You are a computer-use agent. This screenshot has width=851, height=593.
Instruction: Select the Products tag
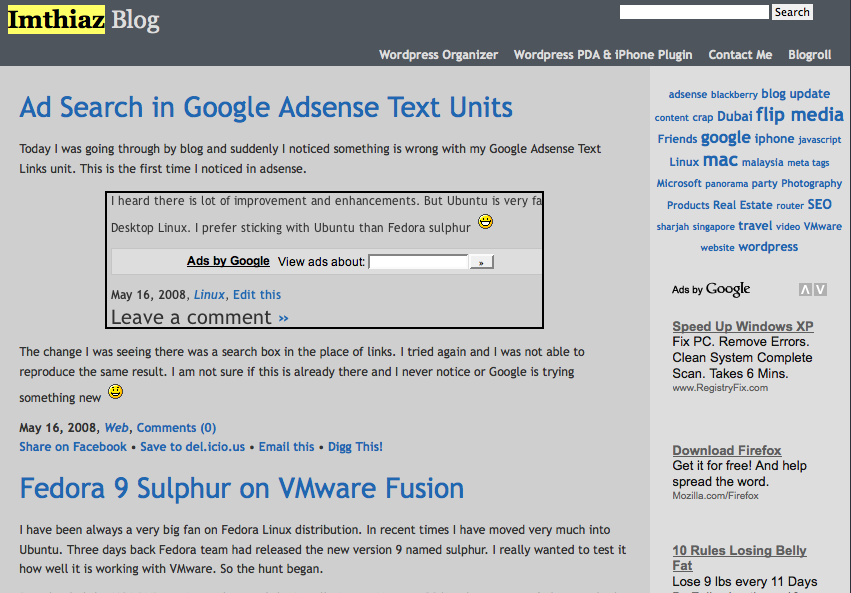tap(688, 205)
